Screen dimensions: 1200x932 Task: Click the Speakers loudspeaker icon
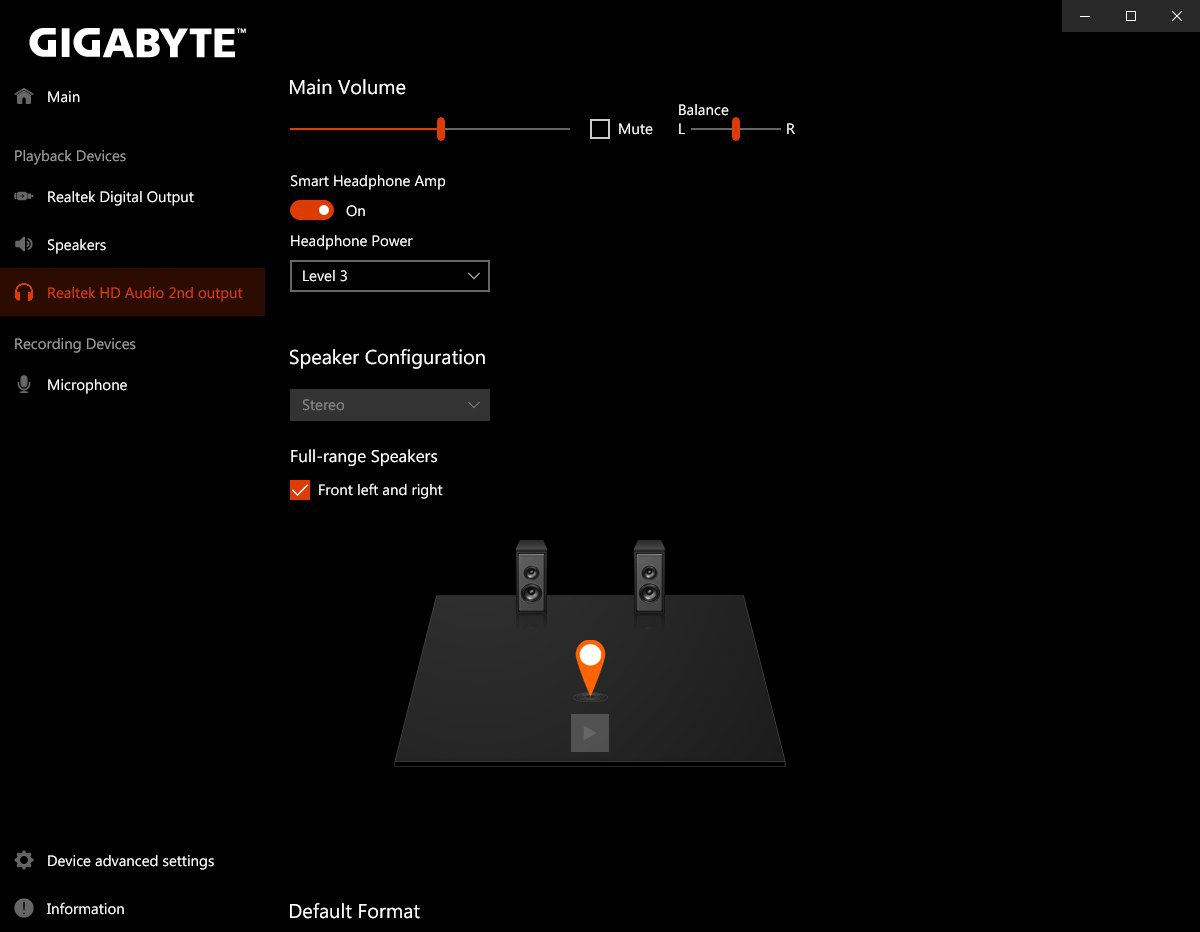(x=24, y=245)
